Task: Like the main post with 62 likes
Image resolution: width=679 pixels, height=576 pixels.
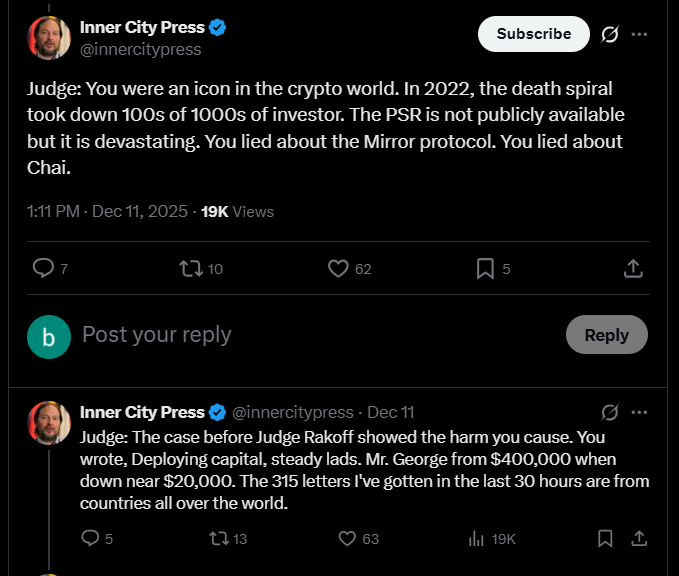Action: (x=338, y=268)
